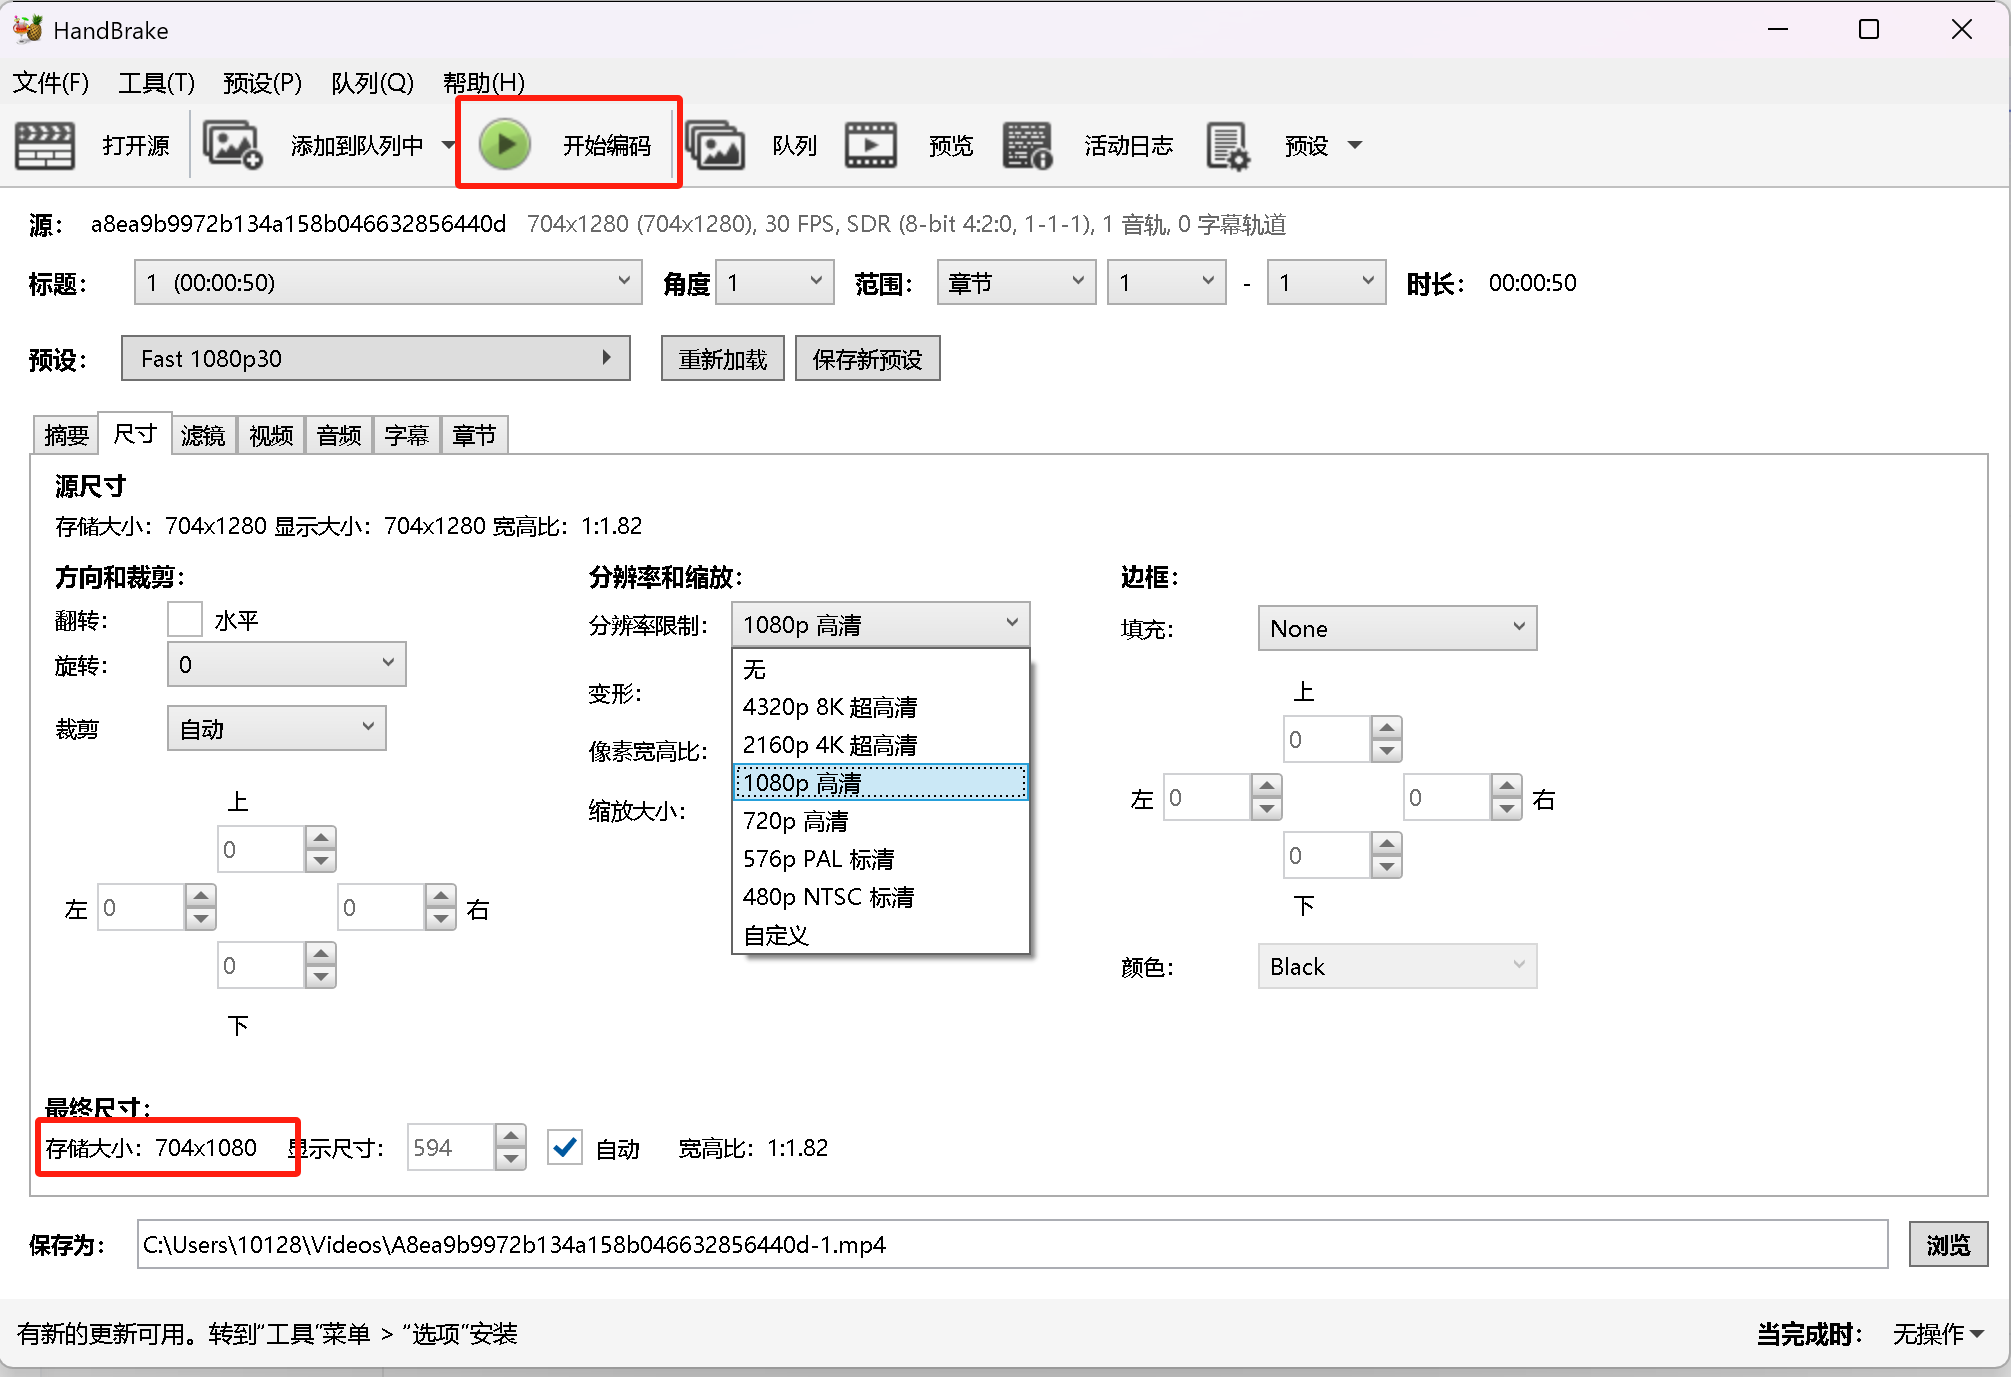2011x1377 pixels.
Task: Increase the 显示尺寸 display size stepper
Action: point(511,1136)
